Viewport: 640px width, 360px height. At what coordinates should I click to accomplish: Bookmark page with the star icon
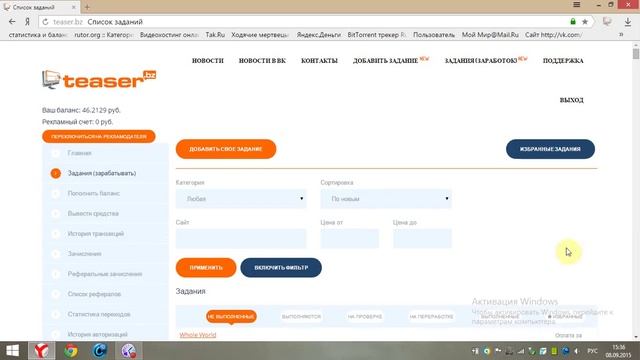[x=585, y=22]
